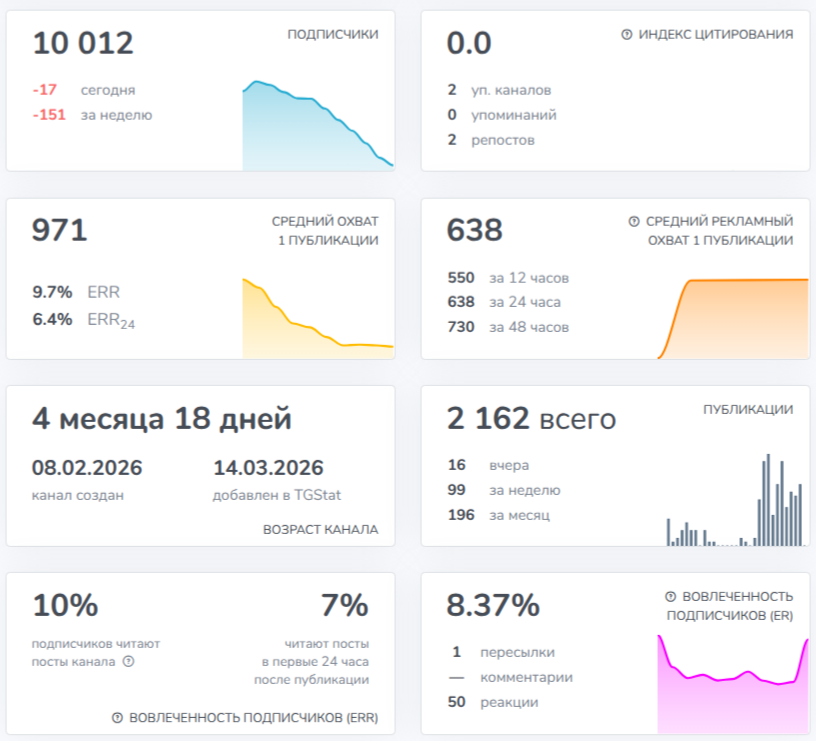Click the ВОЗРАСТ КАНАЛА label

[x=321, y=530]
